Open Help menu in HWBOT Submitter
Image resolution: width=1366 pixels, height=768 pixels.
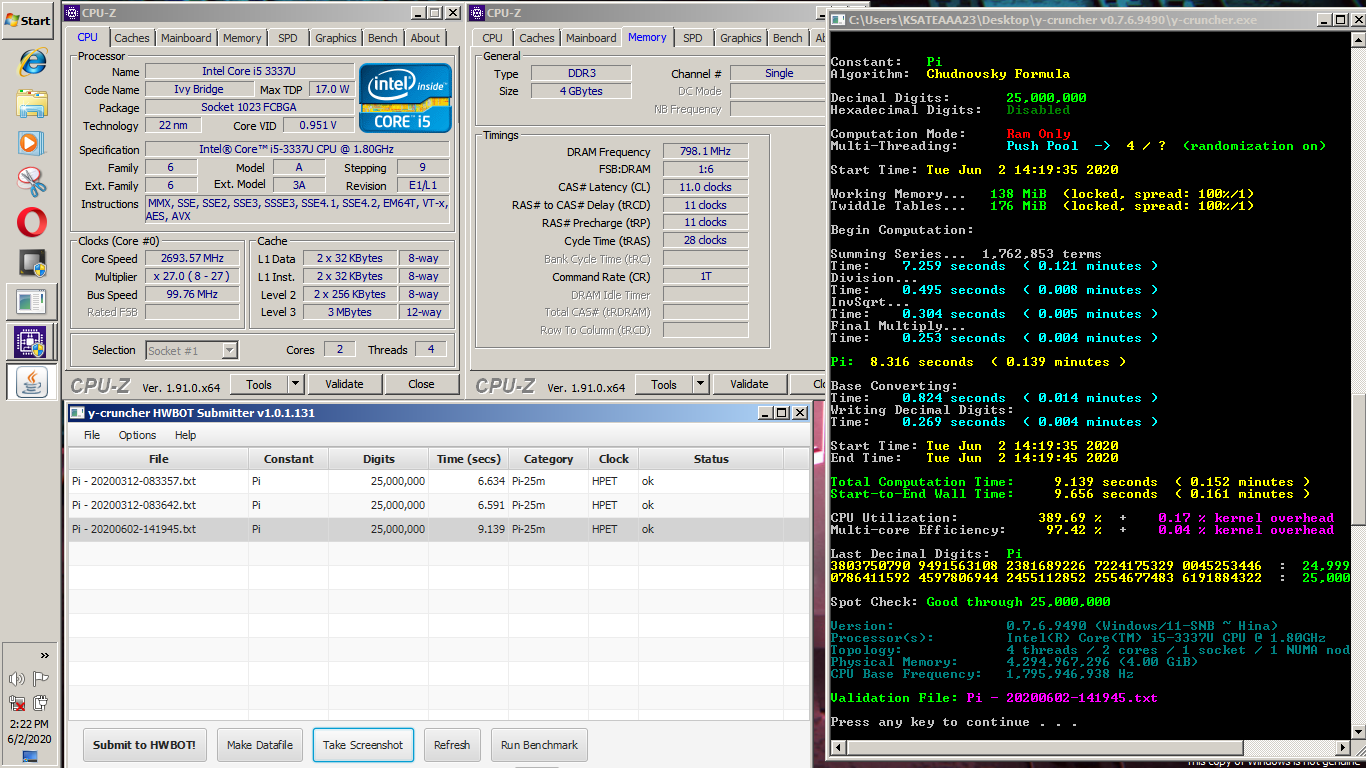(186, 435)
